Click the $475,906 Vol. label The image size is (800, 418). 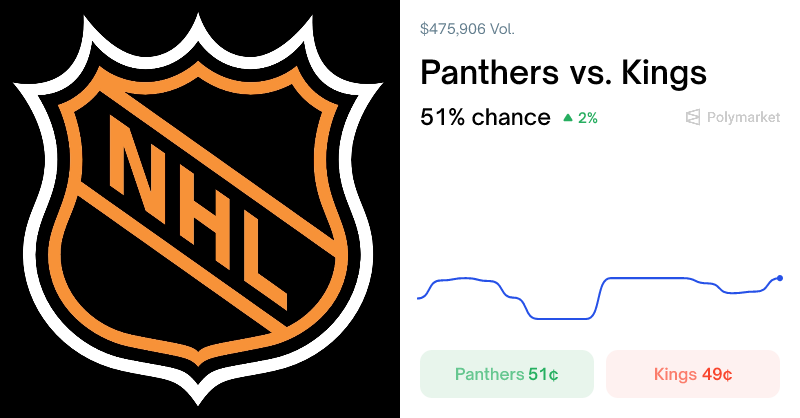point(467,29)
